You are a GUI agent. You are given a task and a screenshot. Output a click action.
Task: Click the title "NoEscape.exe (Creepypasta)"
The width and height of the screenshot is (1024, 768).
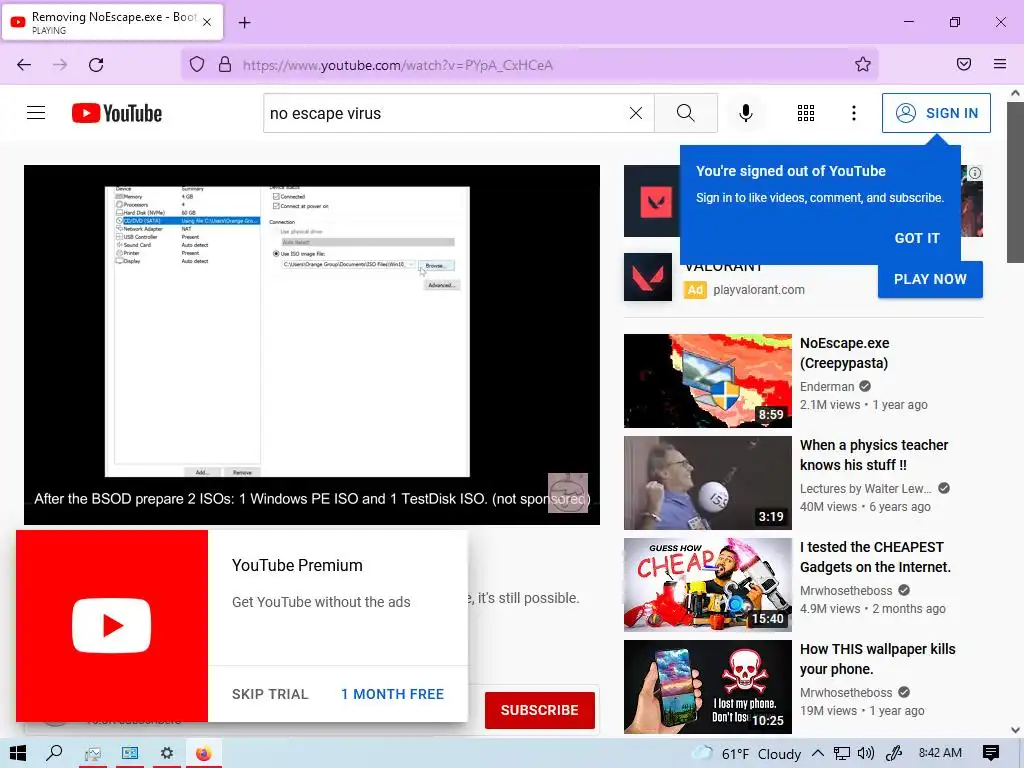pos(844,353)
